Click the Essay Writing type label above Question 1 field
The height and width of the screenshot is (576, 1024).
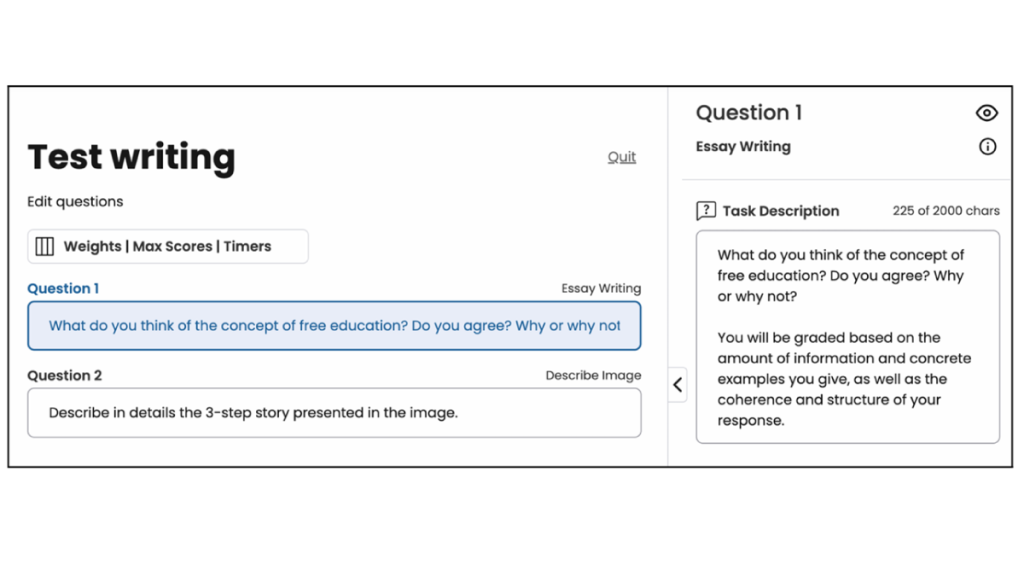click(x=600, y=289)
